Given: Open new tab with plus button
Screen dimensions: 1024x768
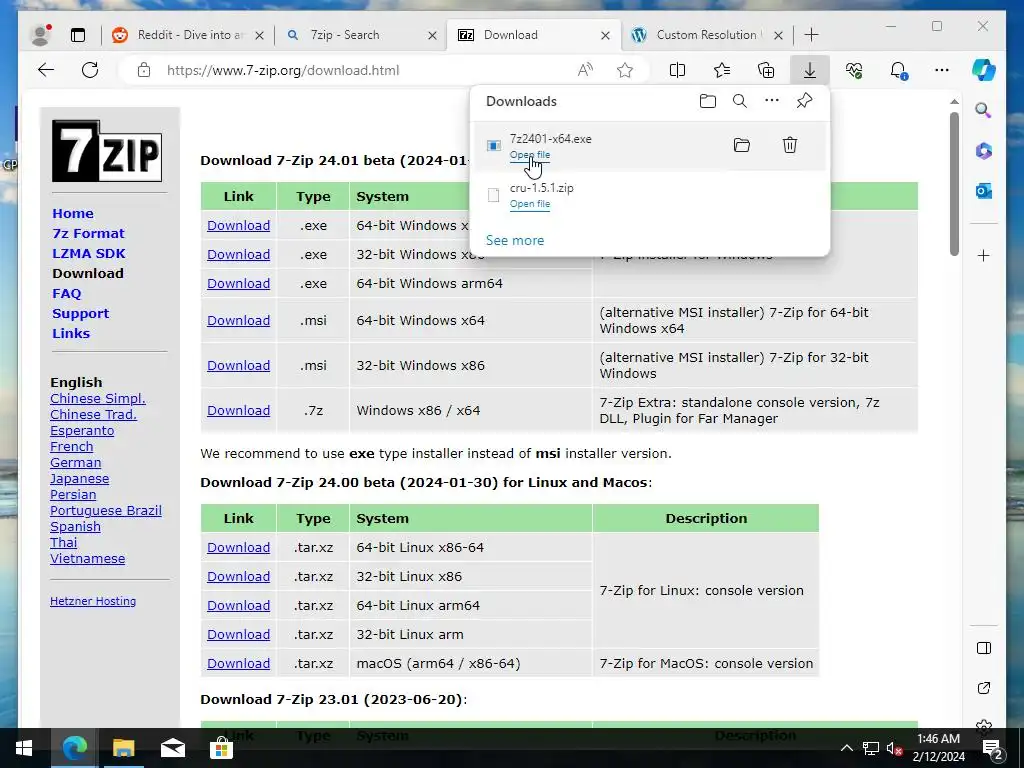Looking at the screenshot, I should click(811, 35).
